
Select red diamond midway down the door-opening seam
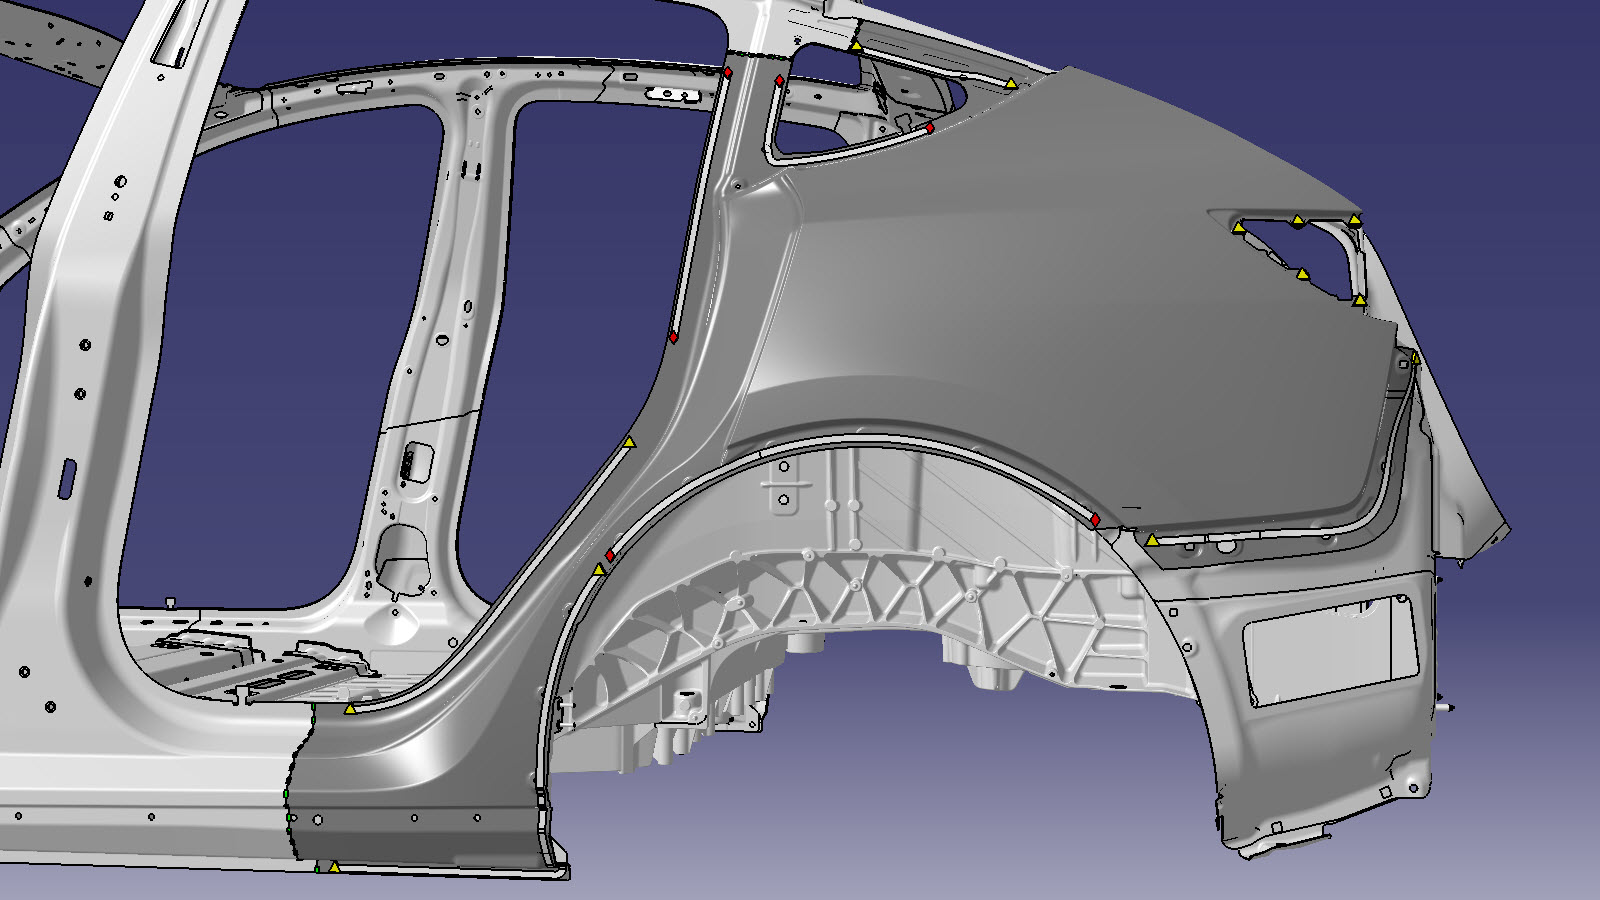pyautogui.click(x=674, y=338)
